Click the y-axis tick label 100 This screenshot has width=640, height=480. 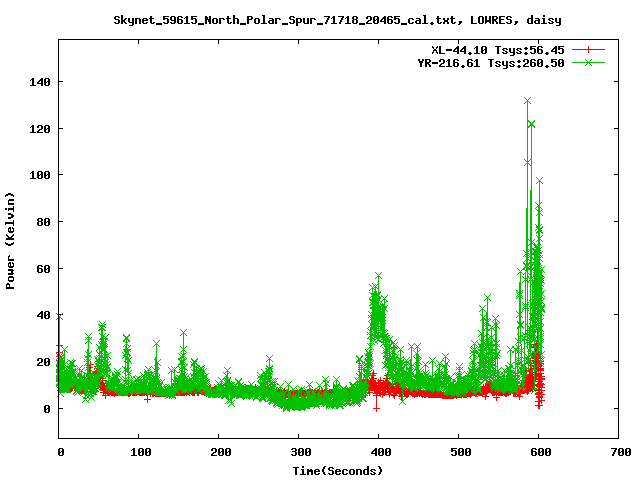pyautogui.click(x=40, y=175)
